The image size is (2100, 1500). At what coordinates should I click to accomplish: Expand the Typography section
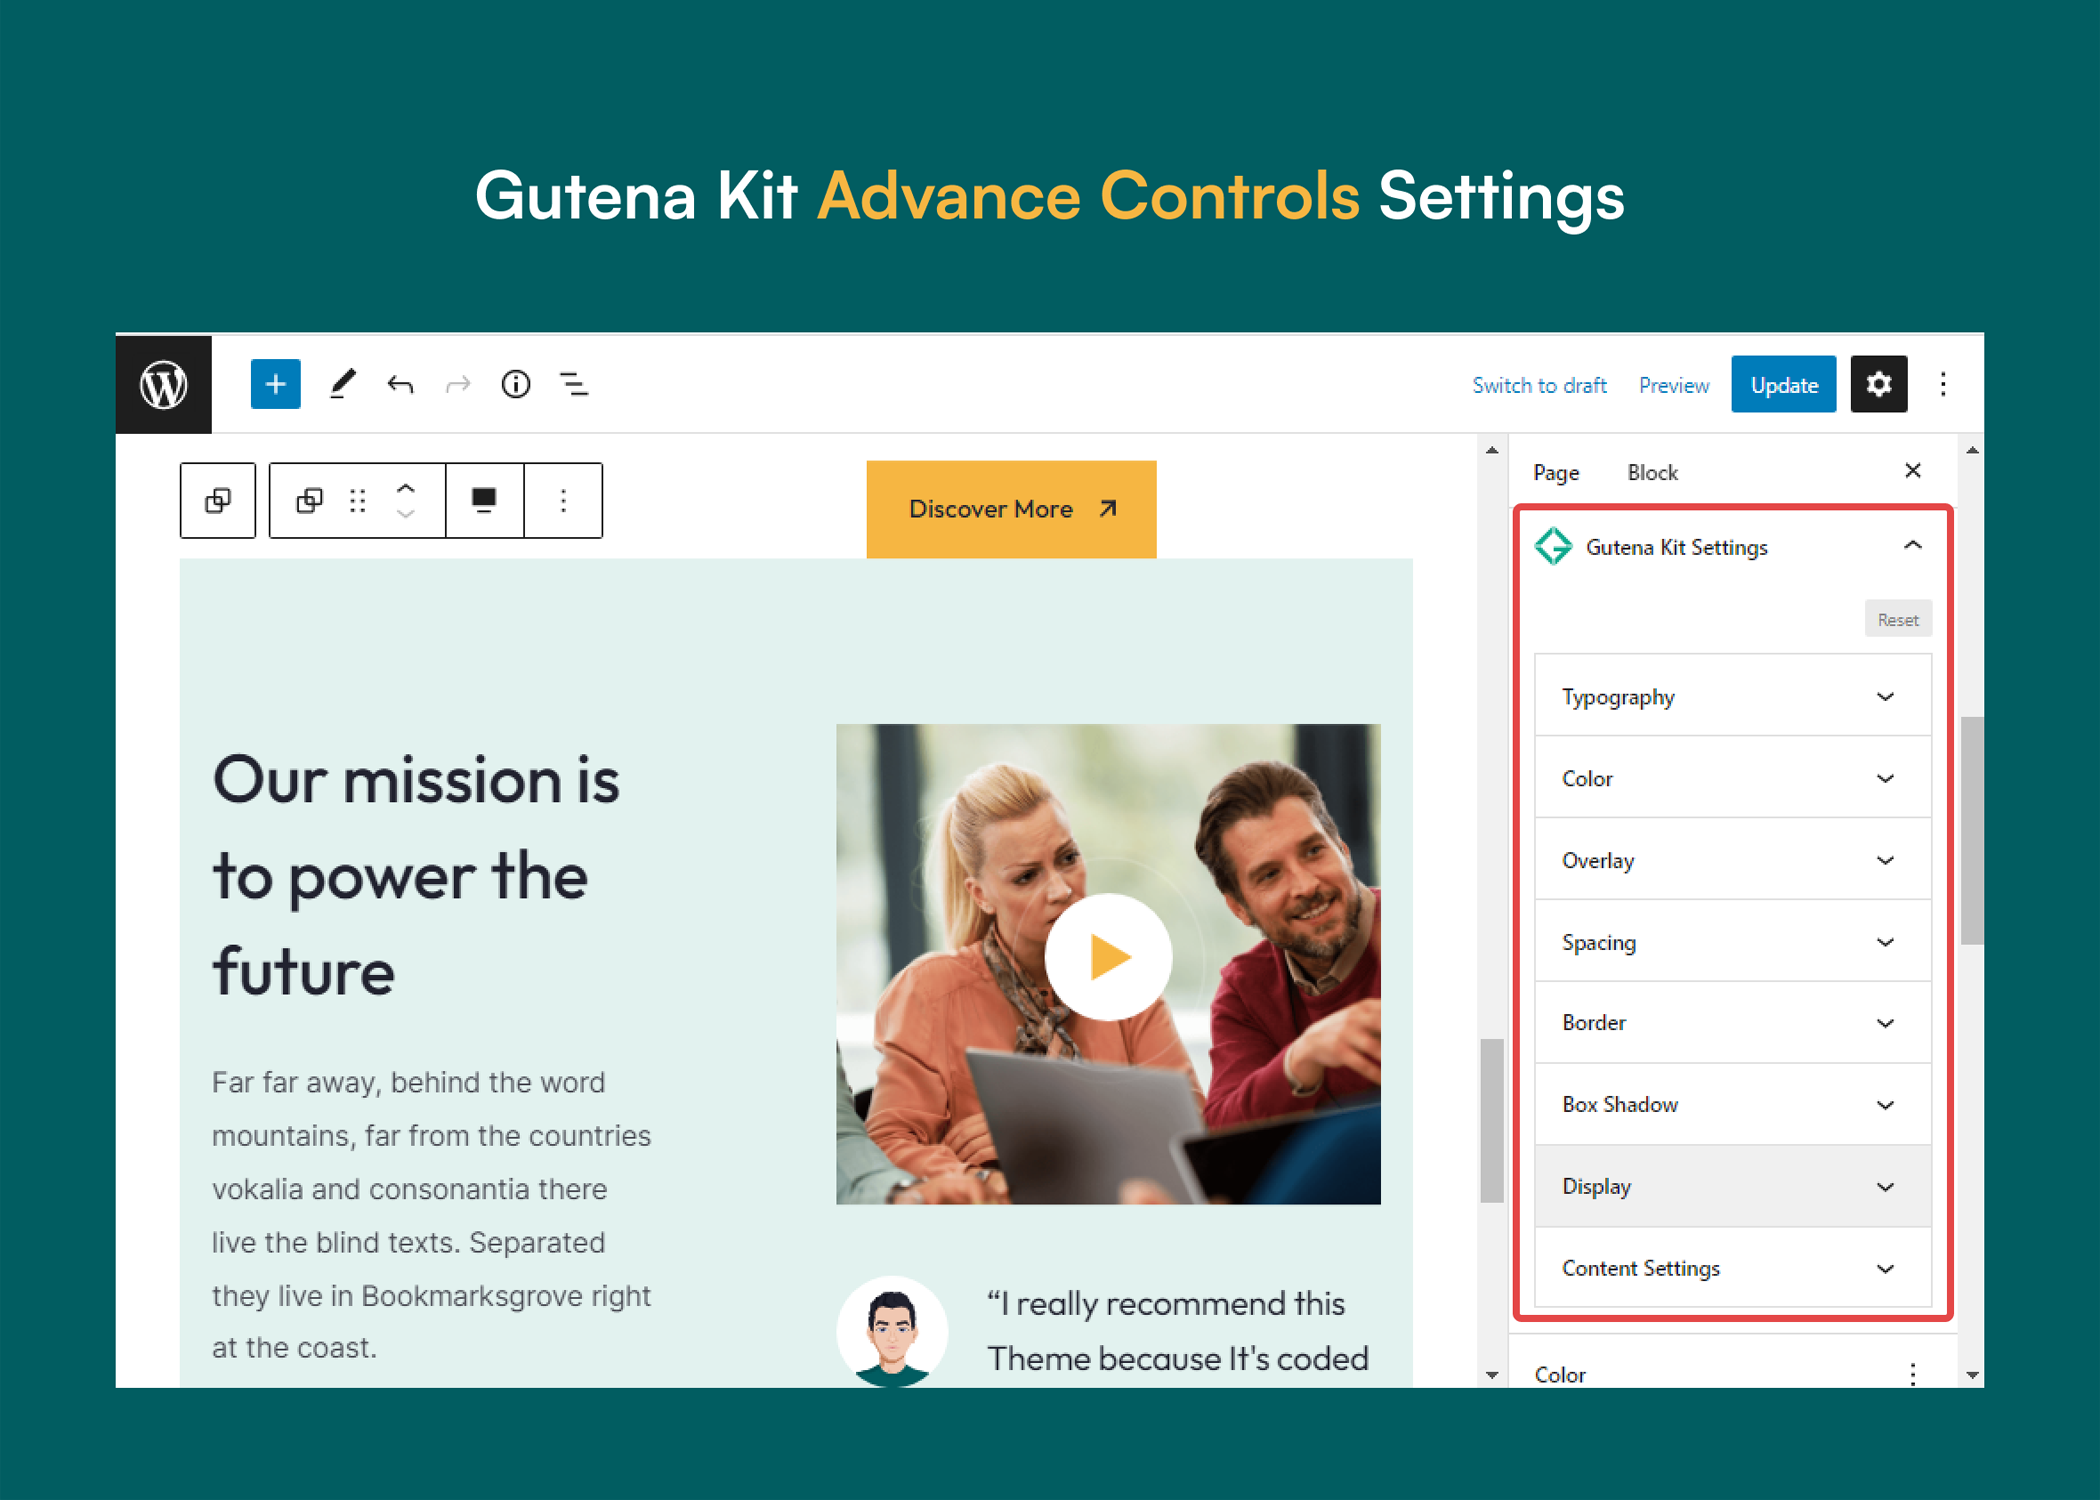[x=1733, y=697]
